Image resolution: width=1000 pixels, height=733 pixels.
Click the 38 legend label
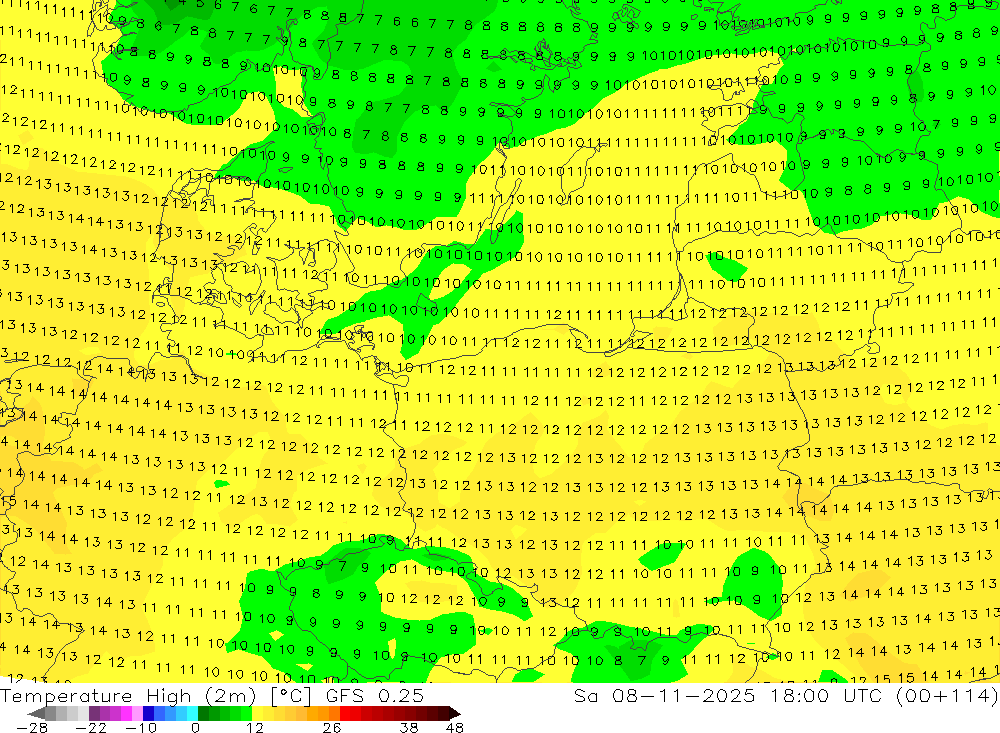coord(409,727)
